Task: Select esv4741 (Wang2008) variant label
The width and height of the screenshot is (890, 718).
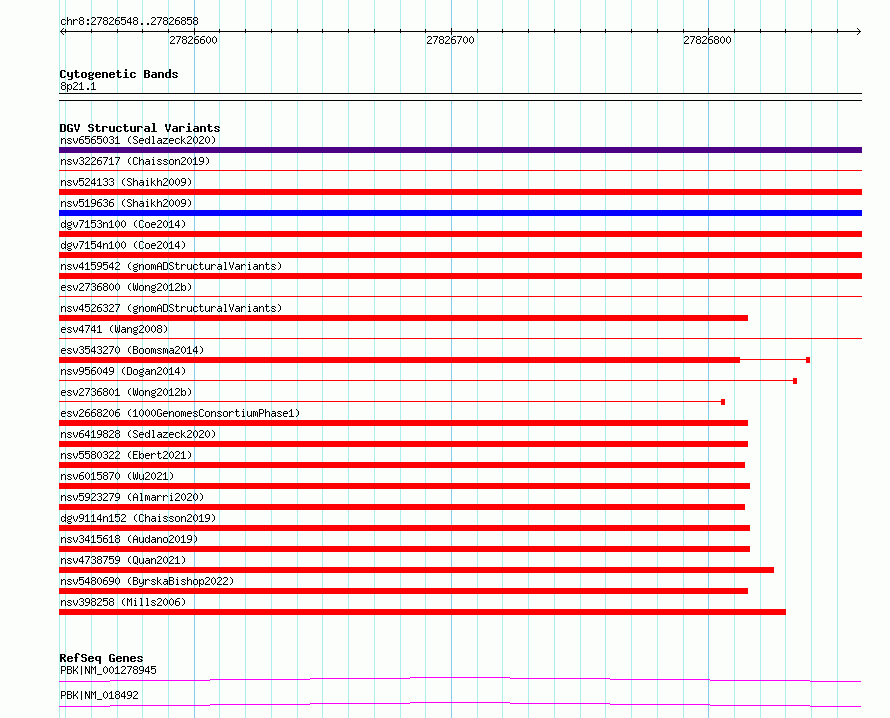Action: 114,329
